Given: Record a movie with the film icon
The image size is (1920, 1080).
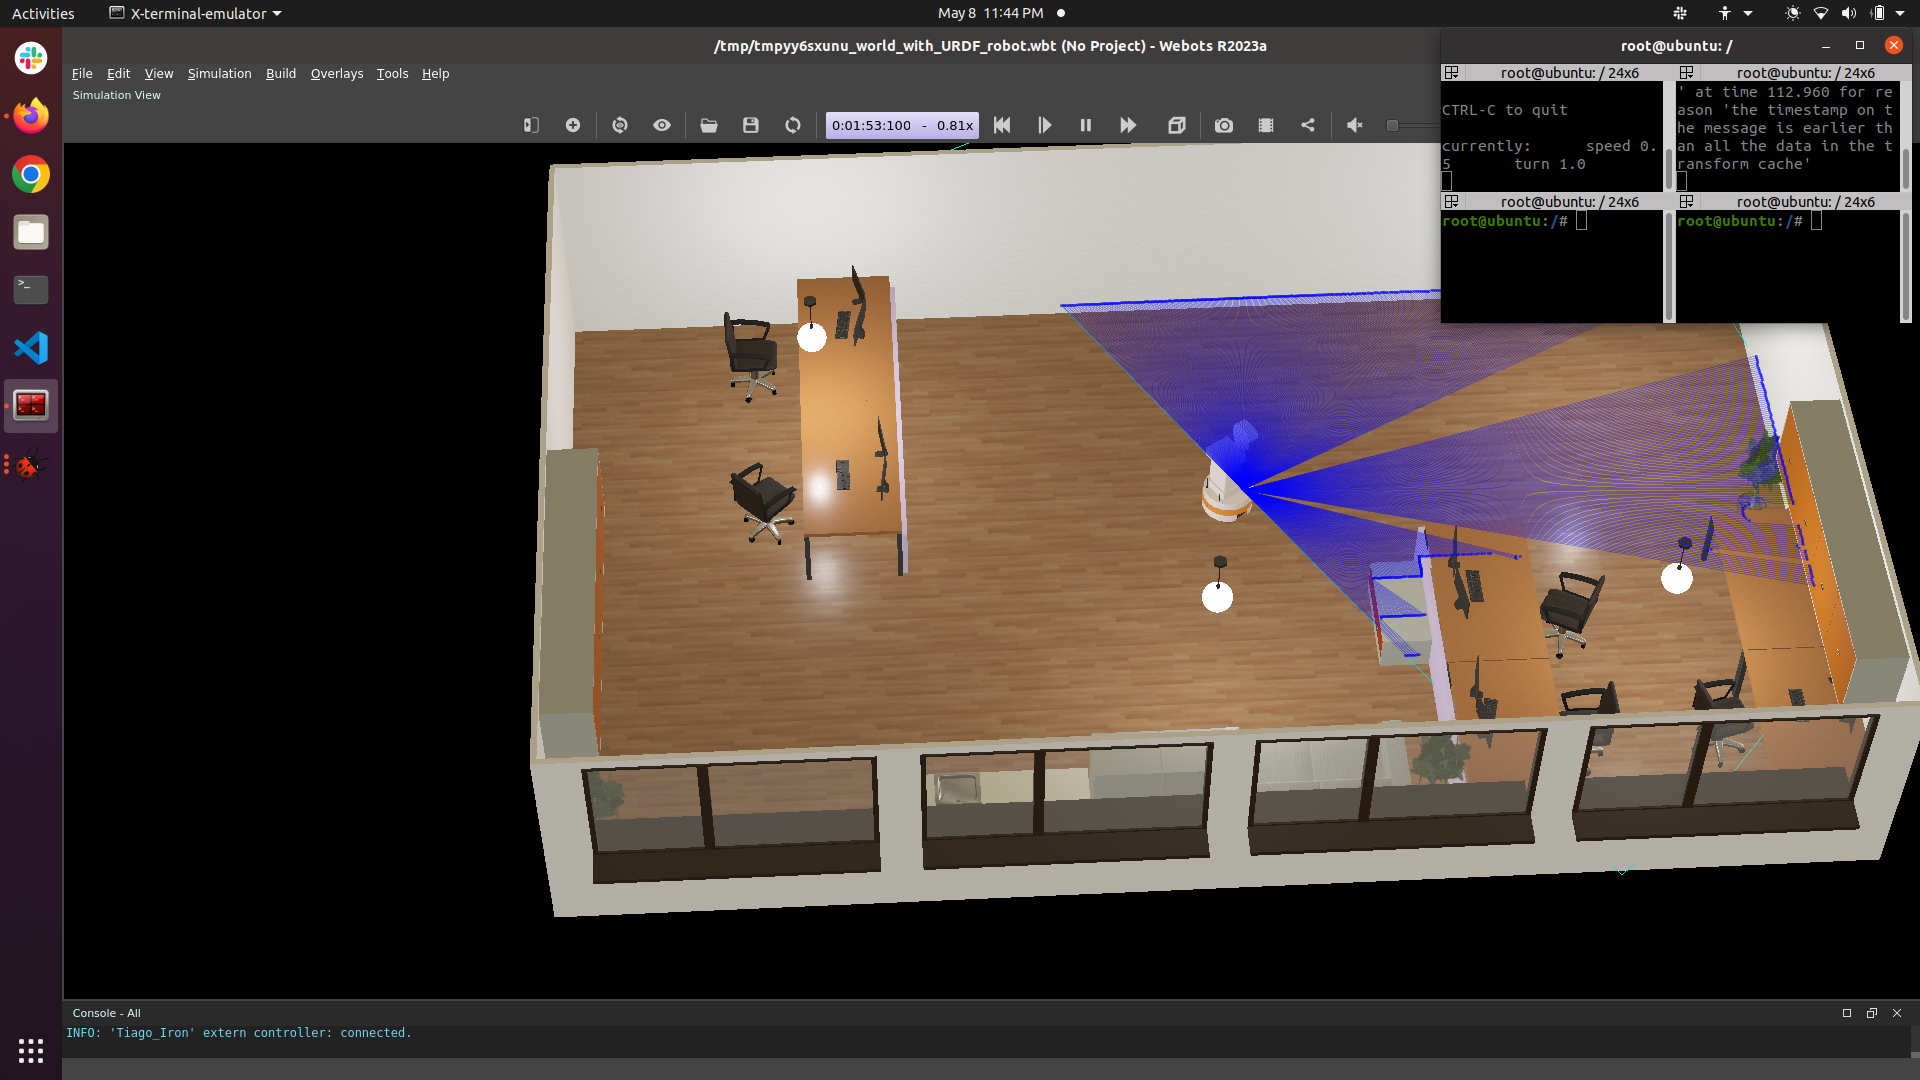Looking at the screenshot, I should [x=1266, y=125].
